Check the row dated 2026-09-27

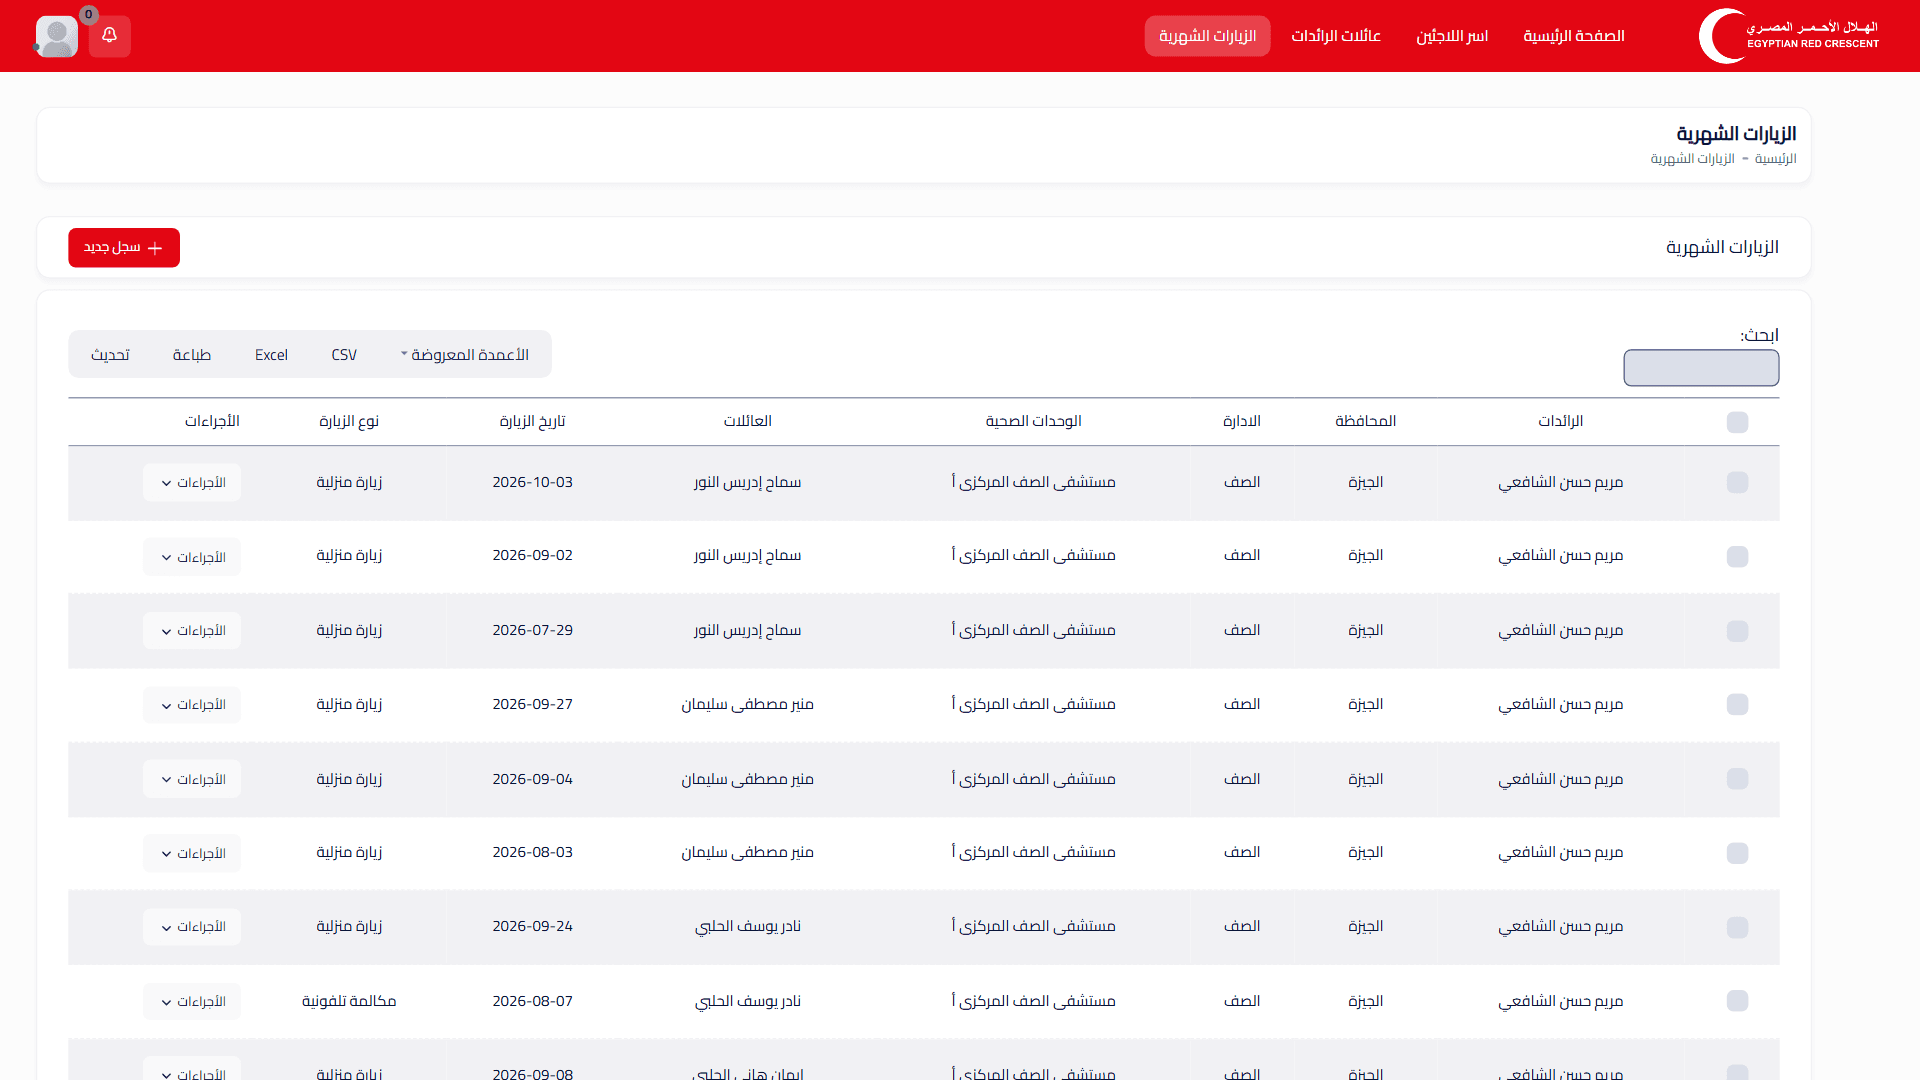coord(1737,705)
